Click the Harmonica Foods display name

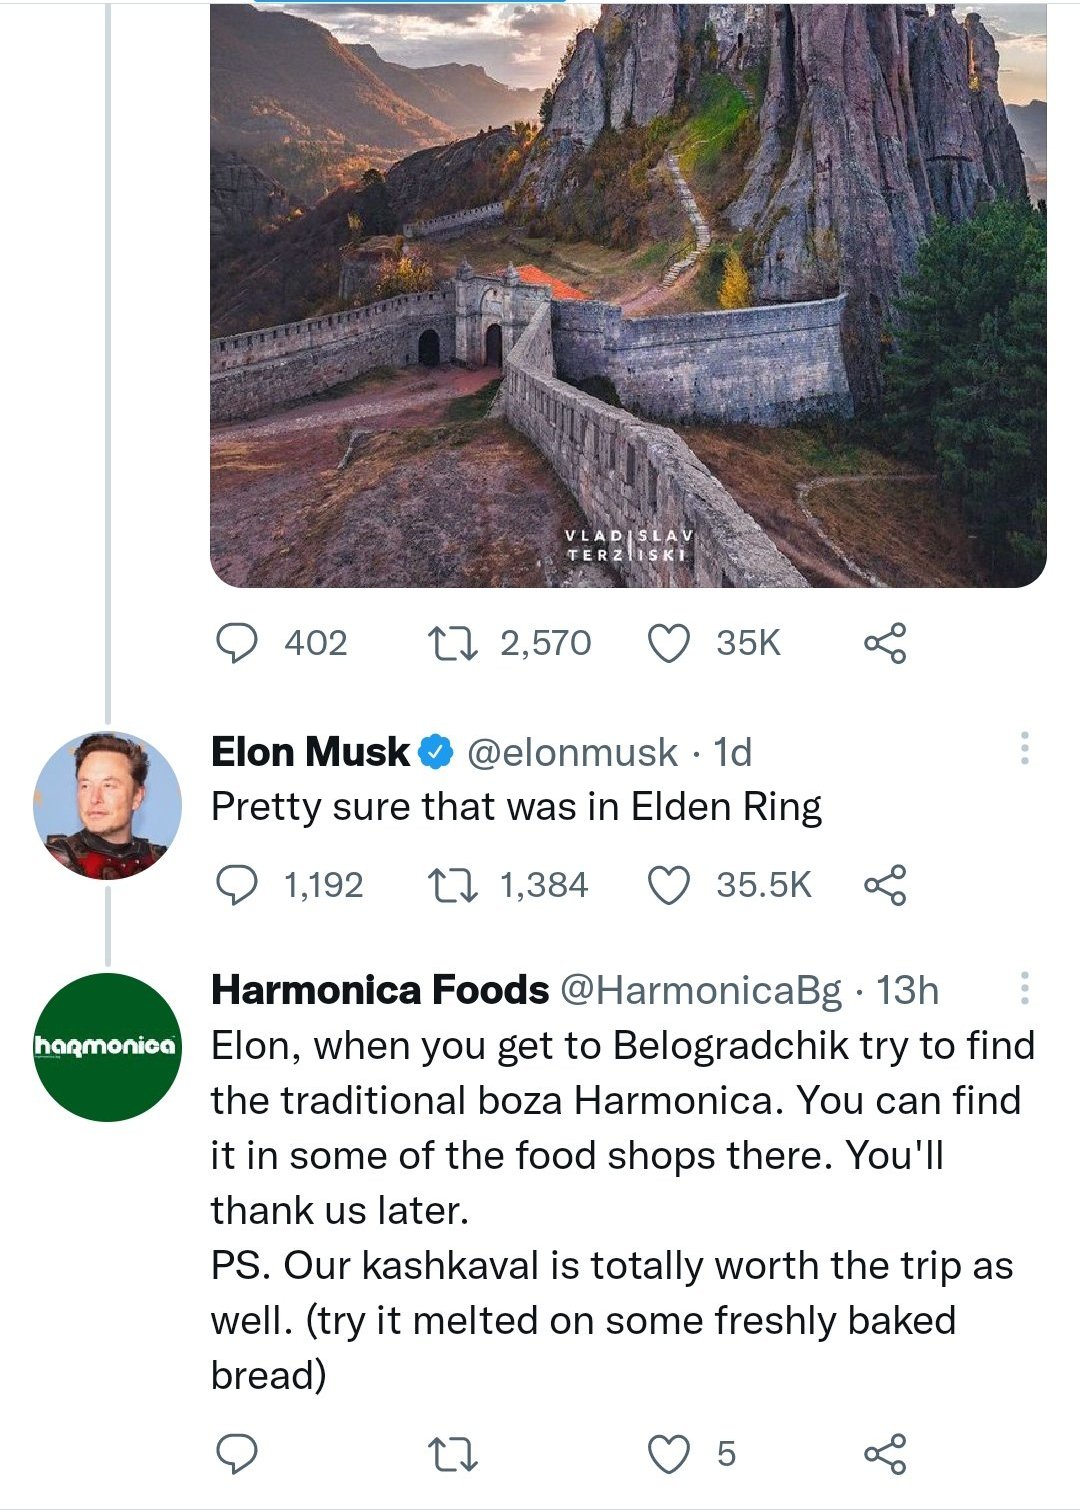[x=380, y=990]
